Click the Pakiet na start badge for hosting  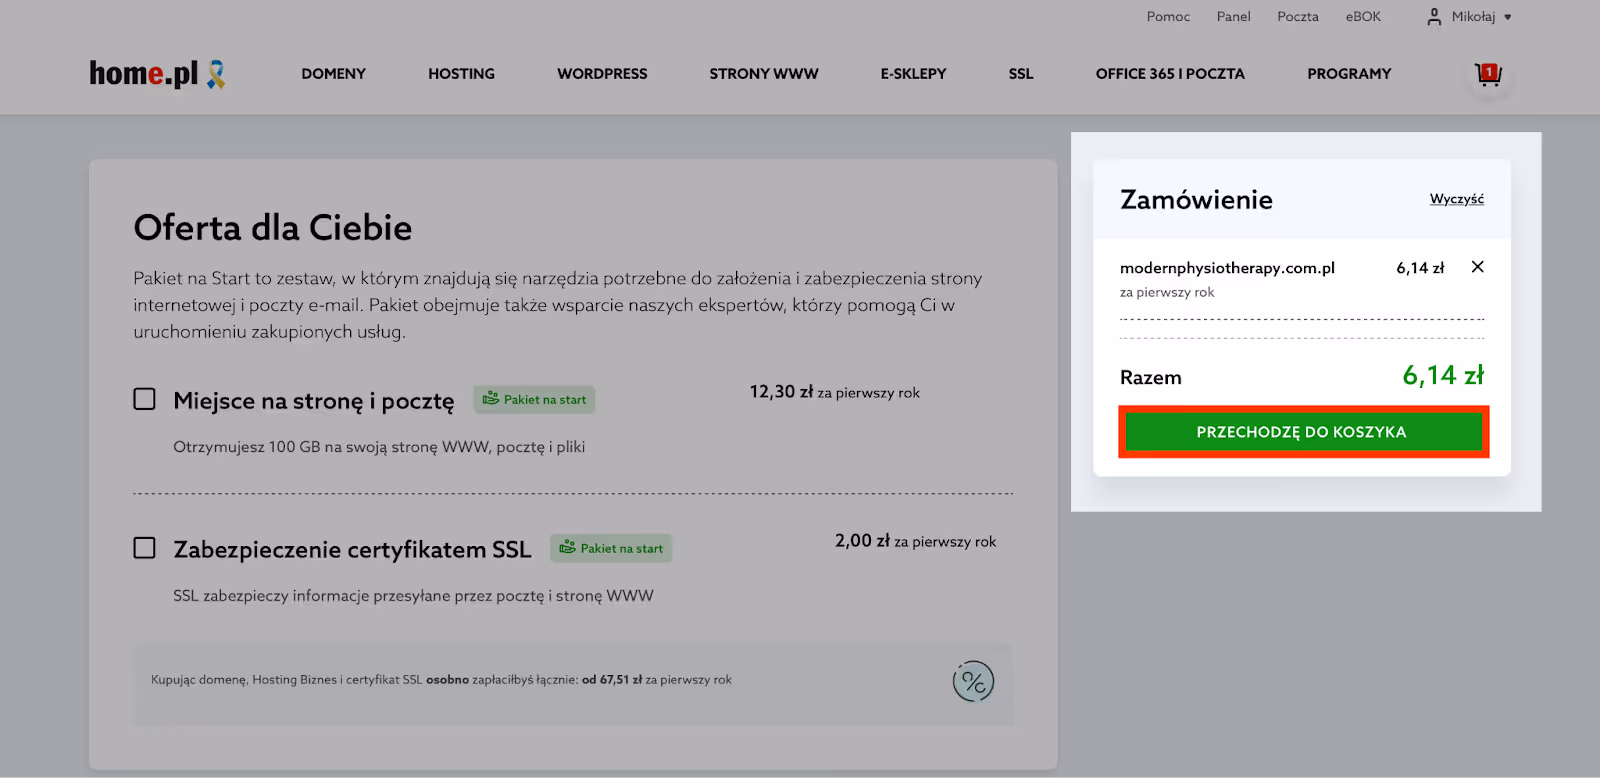pos(535,400)
